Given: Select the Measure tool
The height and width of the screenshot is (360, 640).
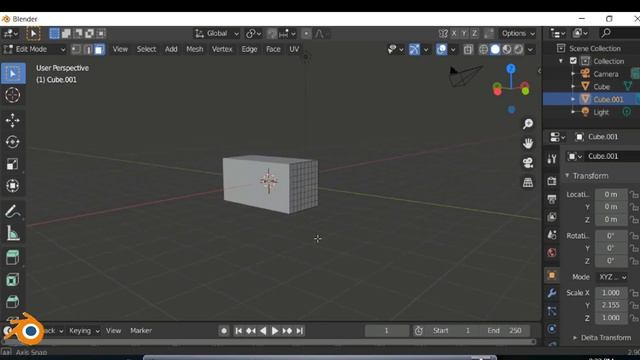Looking at the screenshot, I should point(13,233).
